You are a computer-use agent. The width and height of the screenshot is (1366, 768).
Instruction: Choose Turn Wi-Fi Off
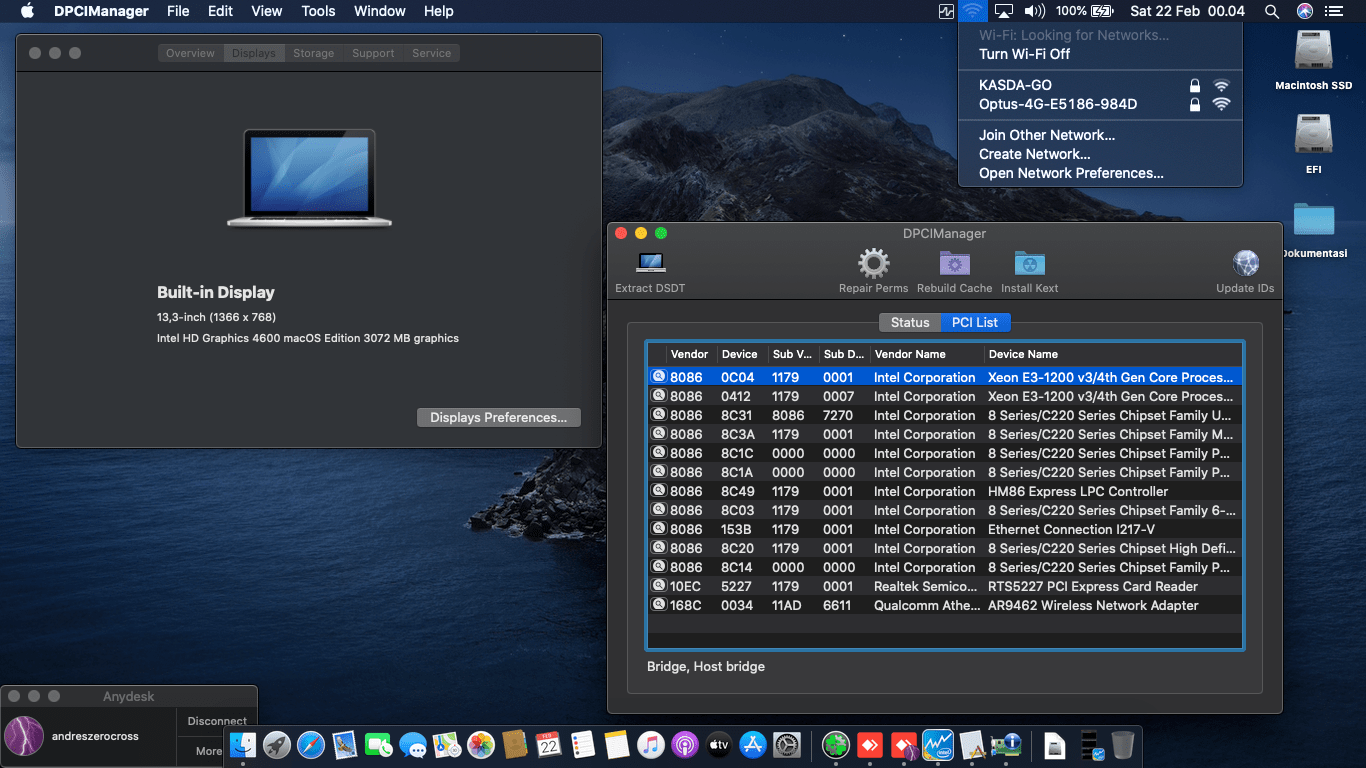pos(1100,54)
